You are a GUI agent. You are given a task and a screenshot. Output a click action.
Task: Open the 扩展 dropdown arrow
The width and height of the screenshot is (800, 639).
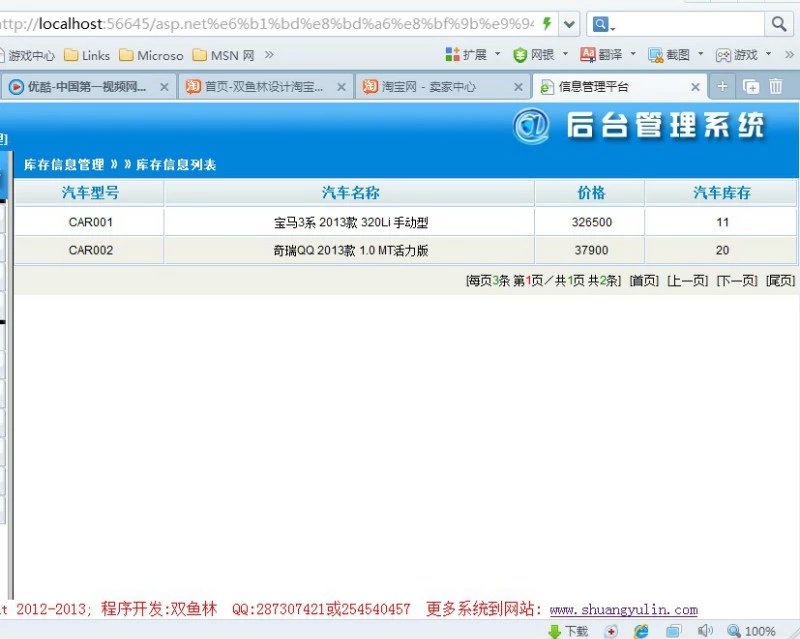pos(497,54)
